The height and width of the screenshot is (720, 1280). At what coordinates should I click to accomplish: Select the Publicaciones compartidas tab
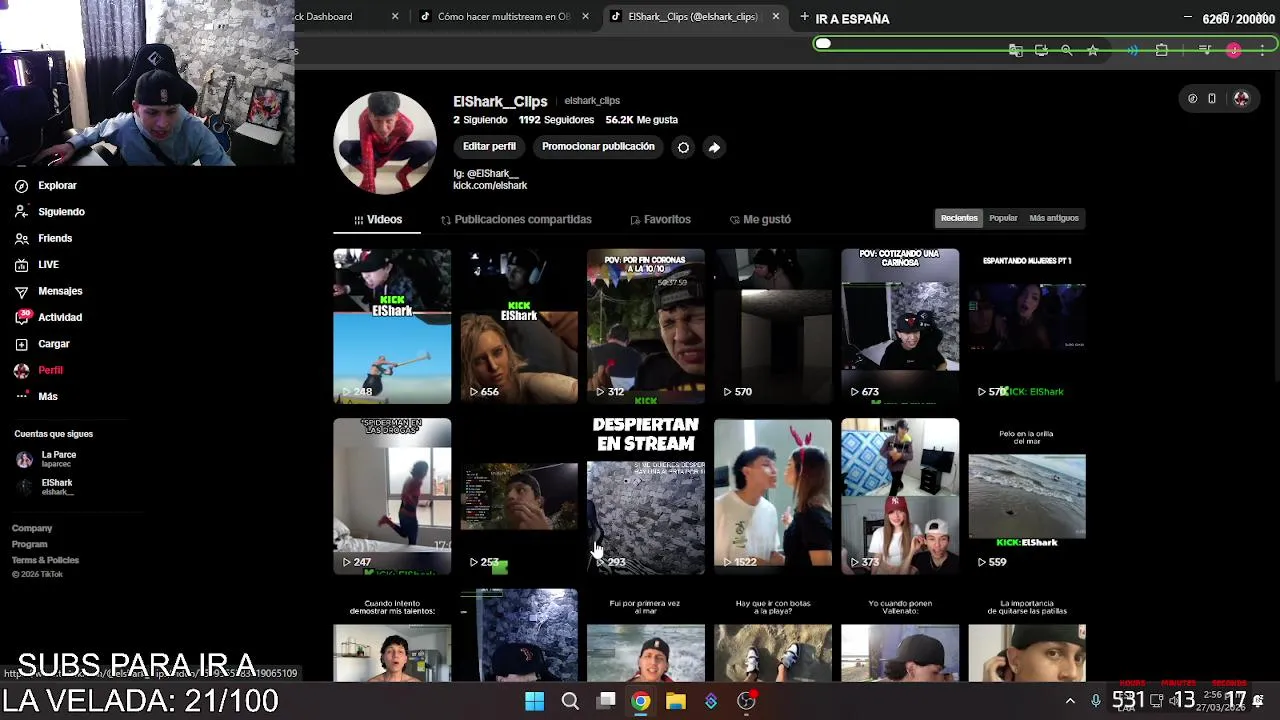tap(516, 220)
